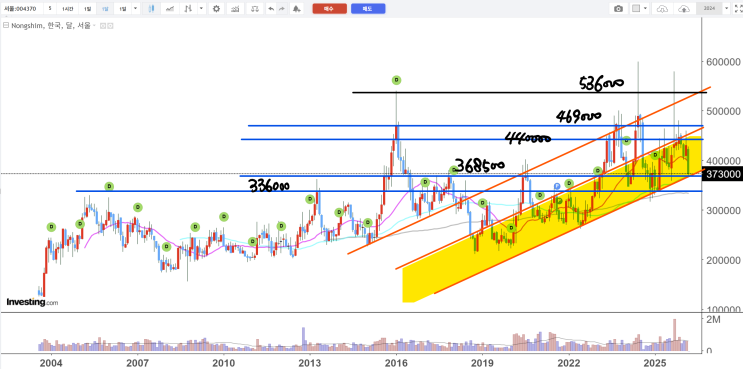Edit the symbol field 004370
Screen dimensions: 743x369
[21, 9]
